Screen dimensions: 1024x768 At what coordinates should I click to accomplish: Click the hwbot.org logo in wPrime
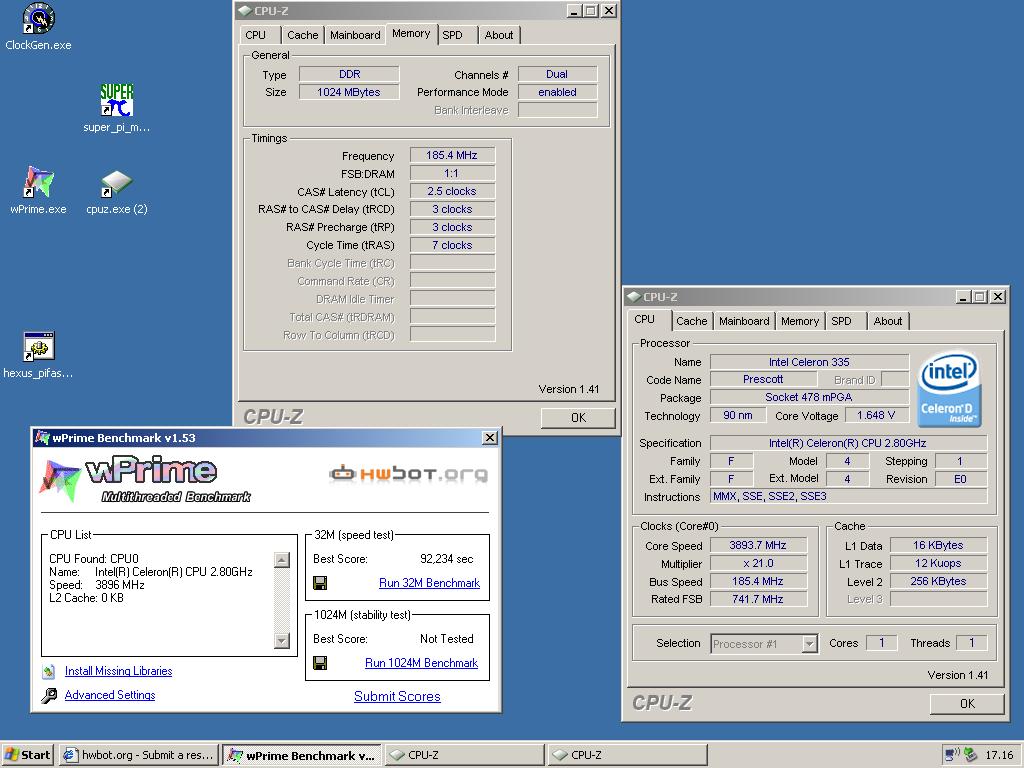408,473
